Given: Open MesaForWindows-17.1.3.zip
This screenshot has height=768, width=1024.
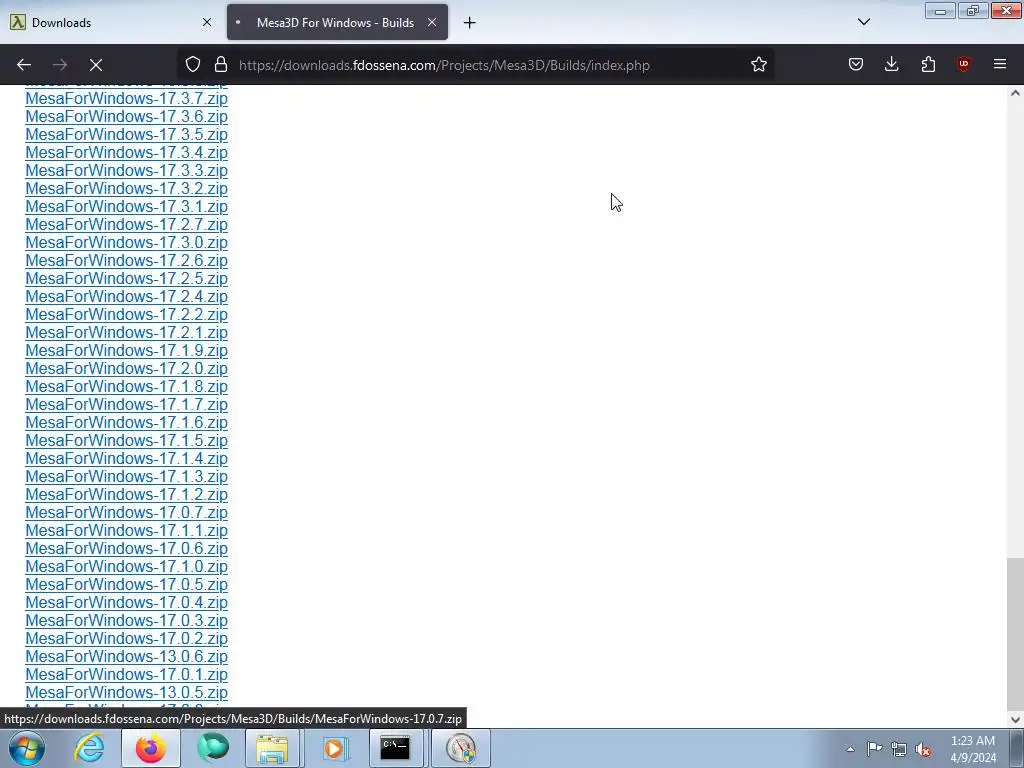Looking at the screenshot, I should click(x=127, y=477).
